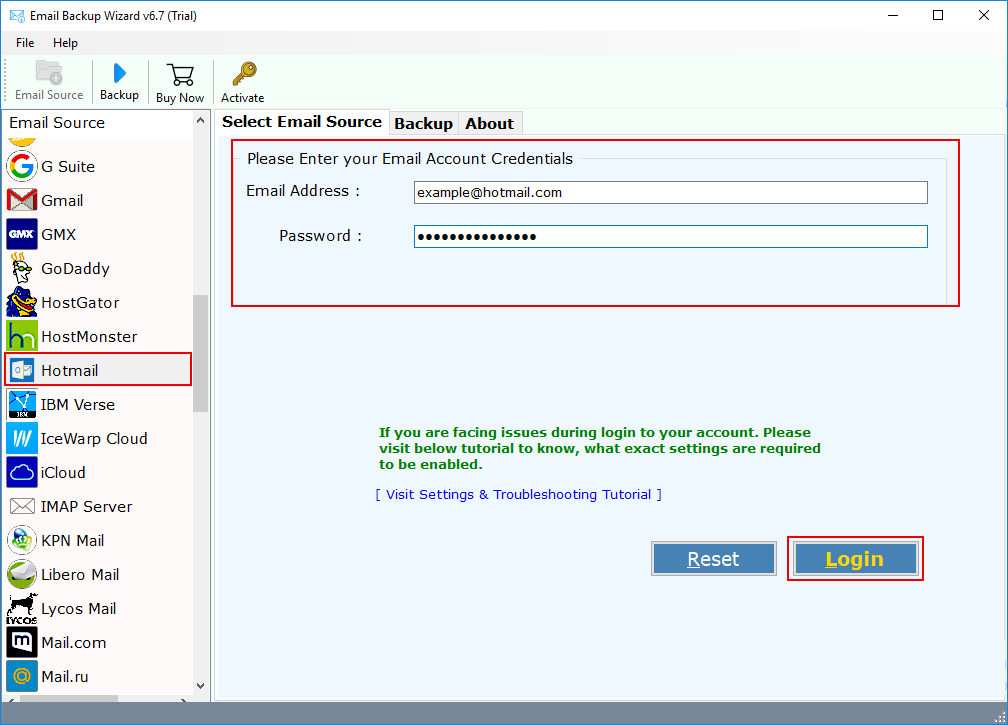Viewport: 1008px width, 725px height.
Task: Select the IMAP Server text label
Action: (86, 506)
